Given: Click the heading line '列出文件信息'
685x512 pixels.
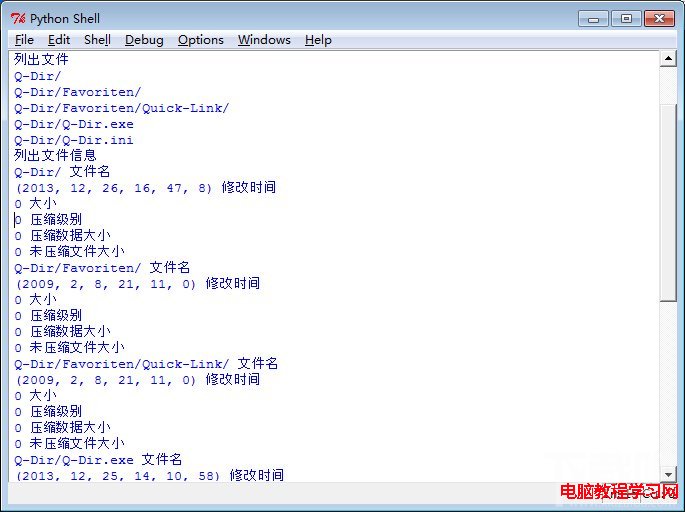Looking at the screenshot, I should (55, 155).
